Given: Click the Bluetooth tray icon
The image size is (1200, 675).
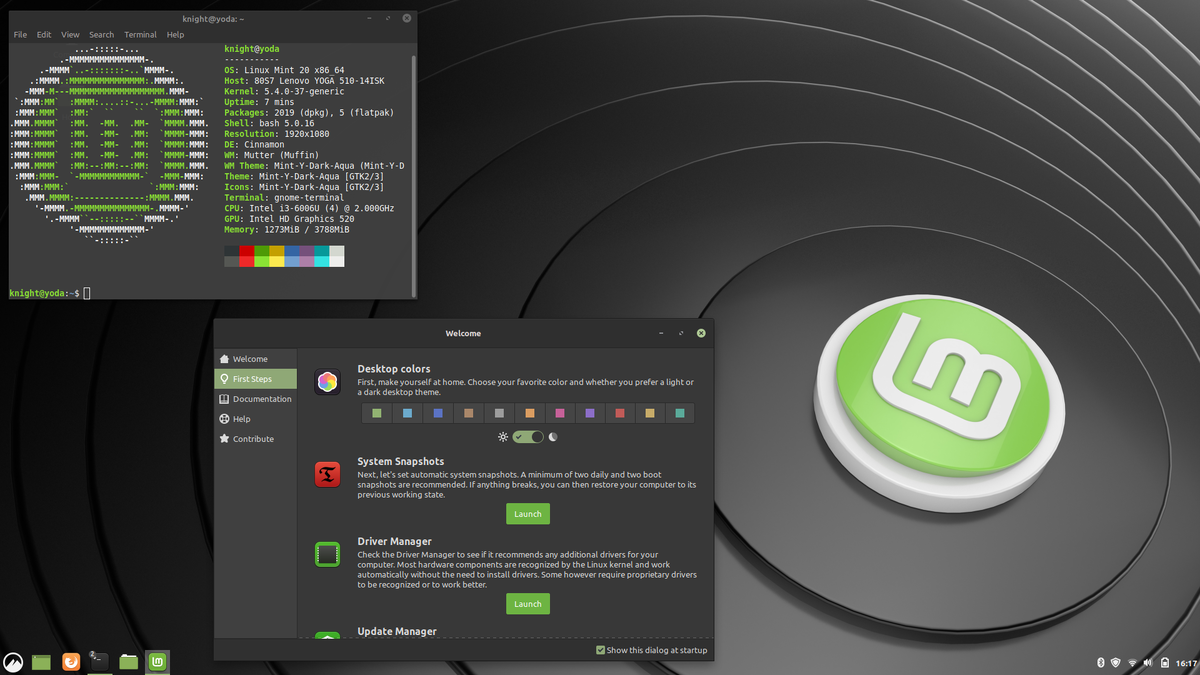Looking at the screenshot, I should click(1100, 662).
